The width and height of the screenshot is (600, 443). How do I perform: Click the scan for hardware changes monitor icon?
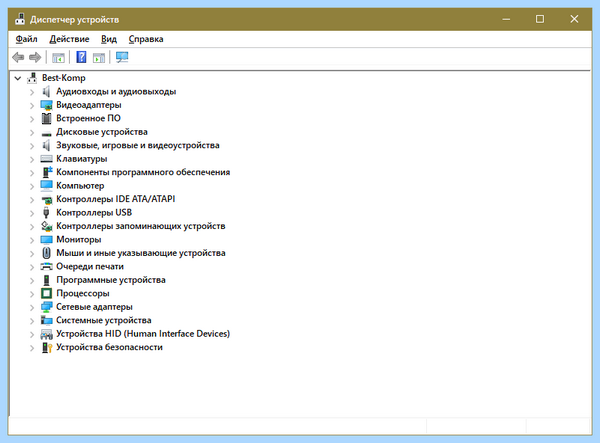[x=122, y=57]
